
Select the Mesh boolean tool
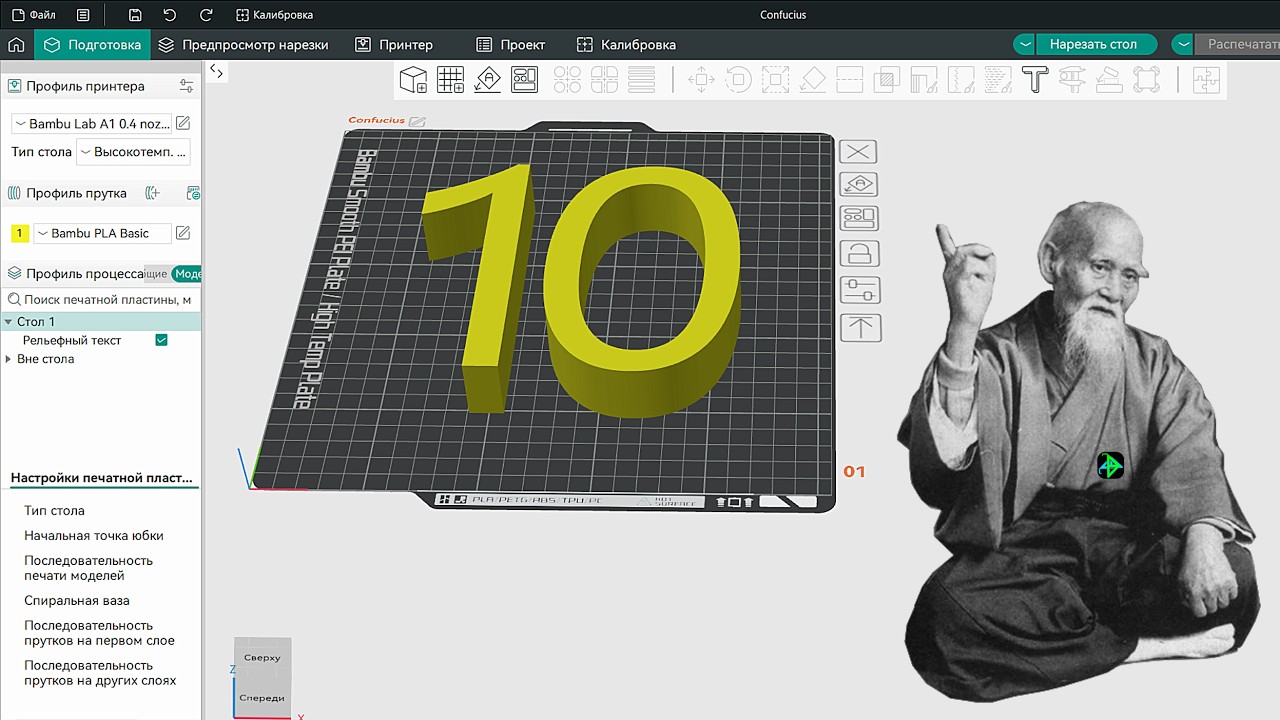[886, 80]
